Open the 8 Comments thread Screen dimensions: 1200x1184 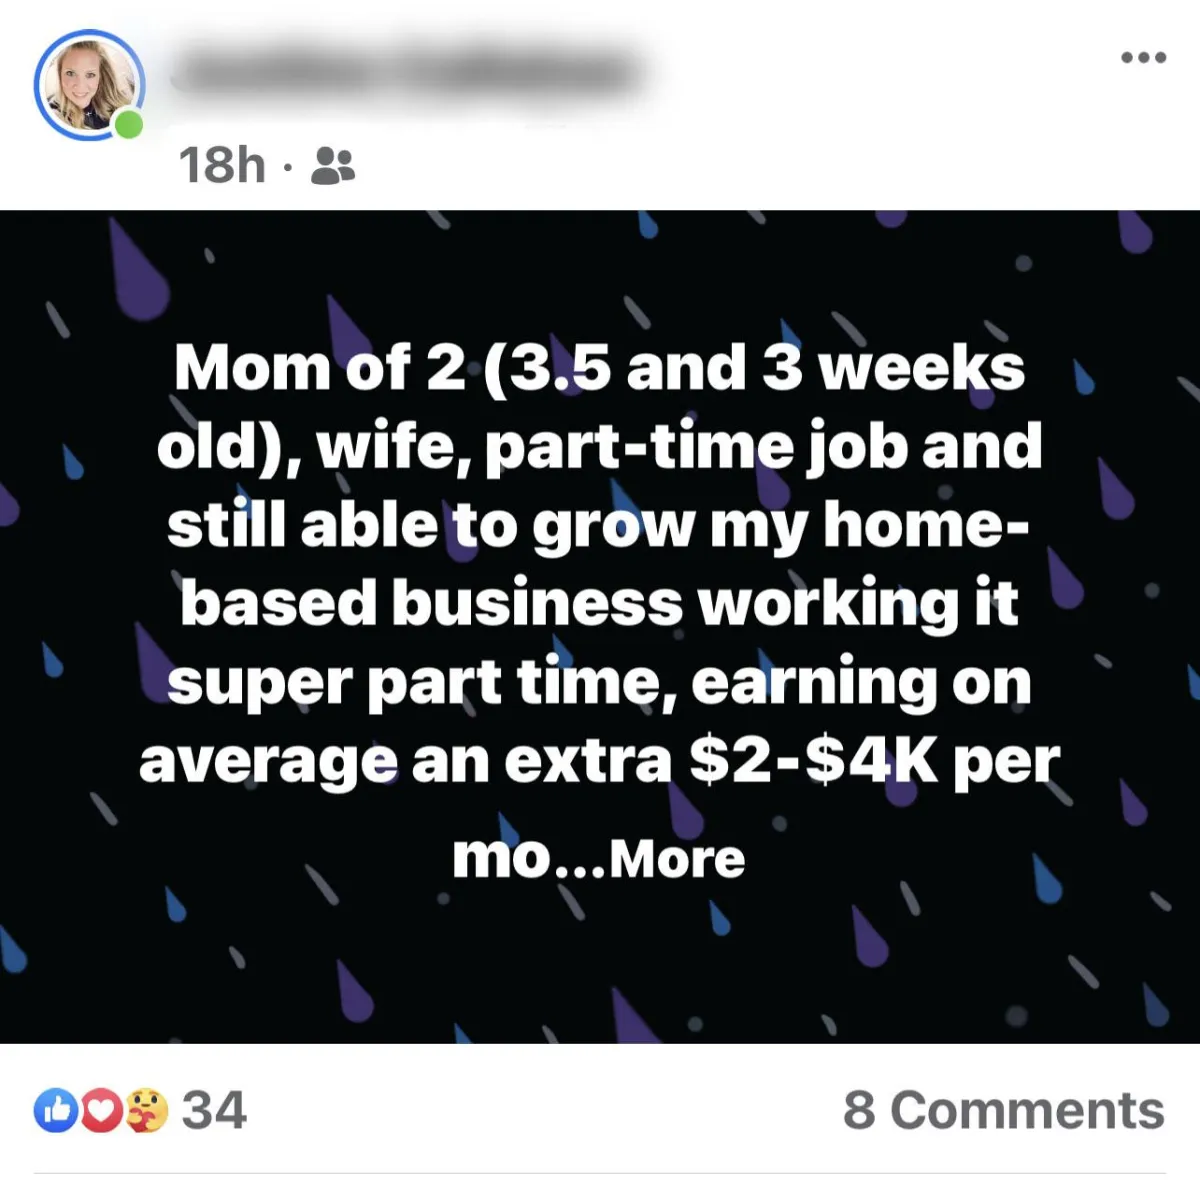coord(1004,1110)
